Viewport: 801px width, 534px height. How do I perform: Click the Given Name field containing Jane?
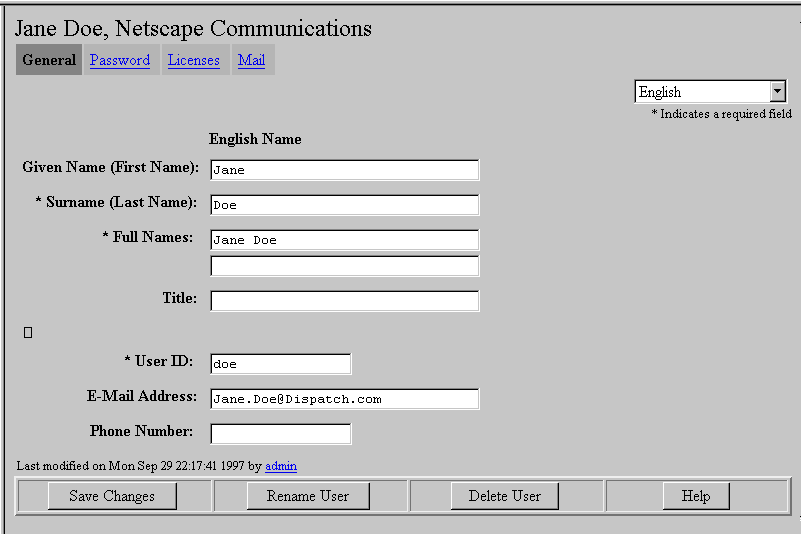click(345, 170)
